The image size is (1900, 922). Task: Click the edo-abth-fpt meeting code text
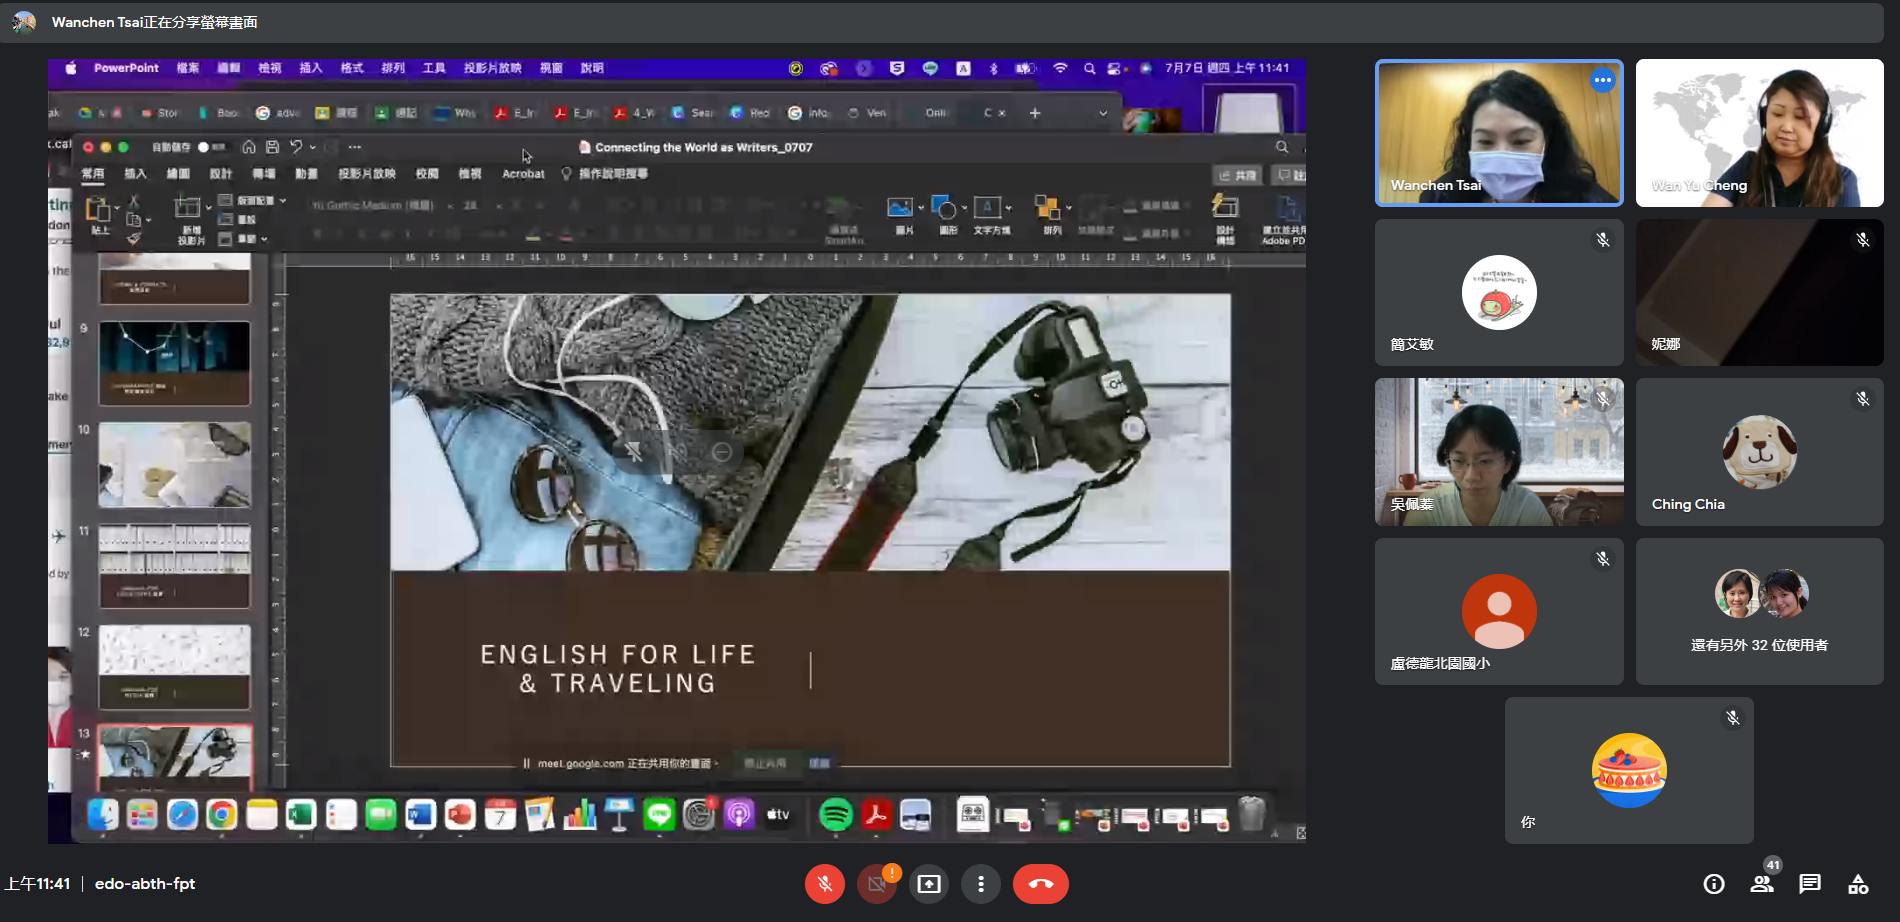pos(145,884)
